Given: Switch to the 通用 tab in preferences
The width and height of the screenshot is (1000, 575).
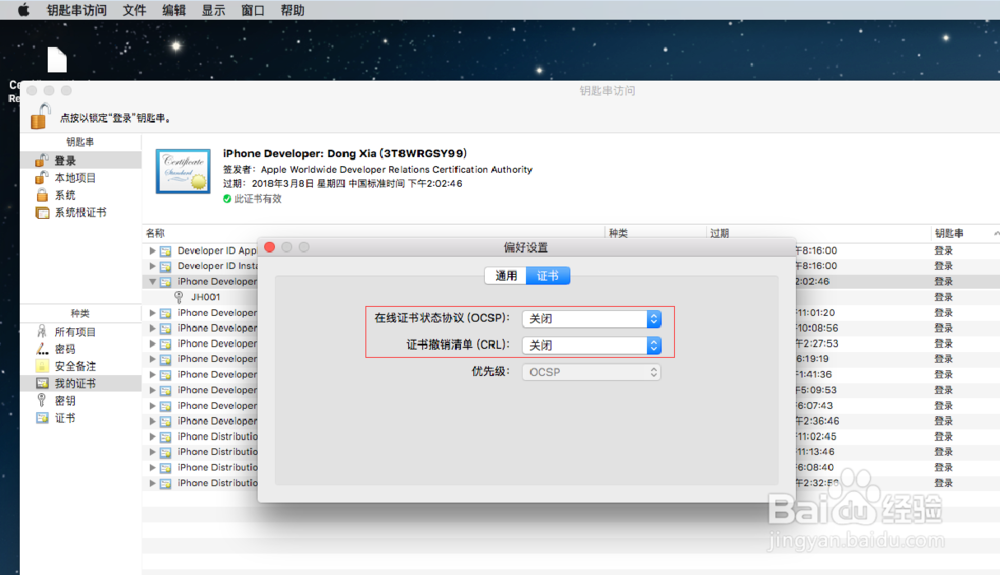Looking at the screenshot, I should 506,275.
